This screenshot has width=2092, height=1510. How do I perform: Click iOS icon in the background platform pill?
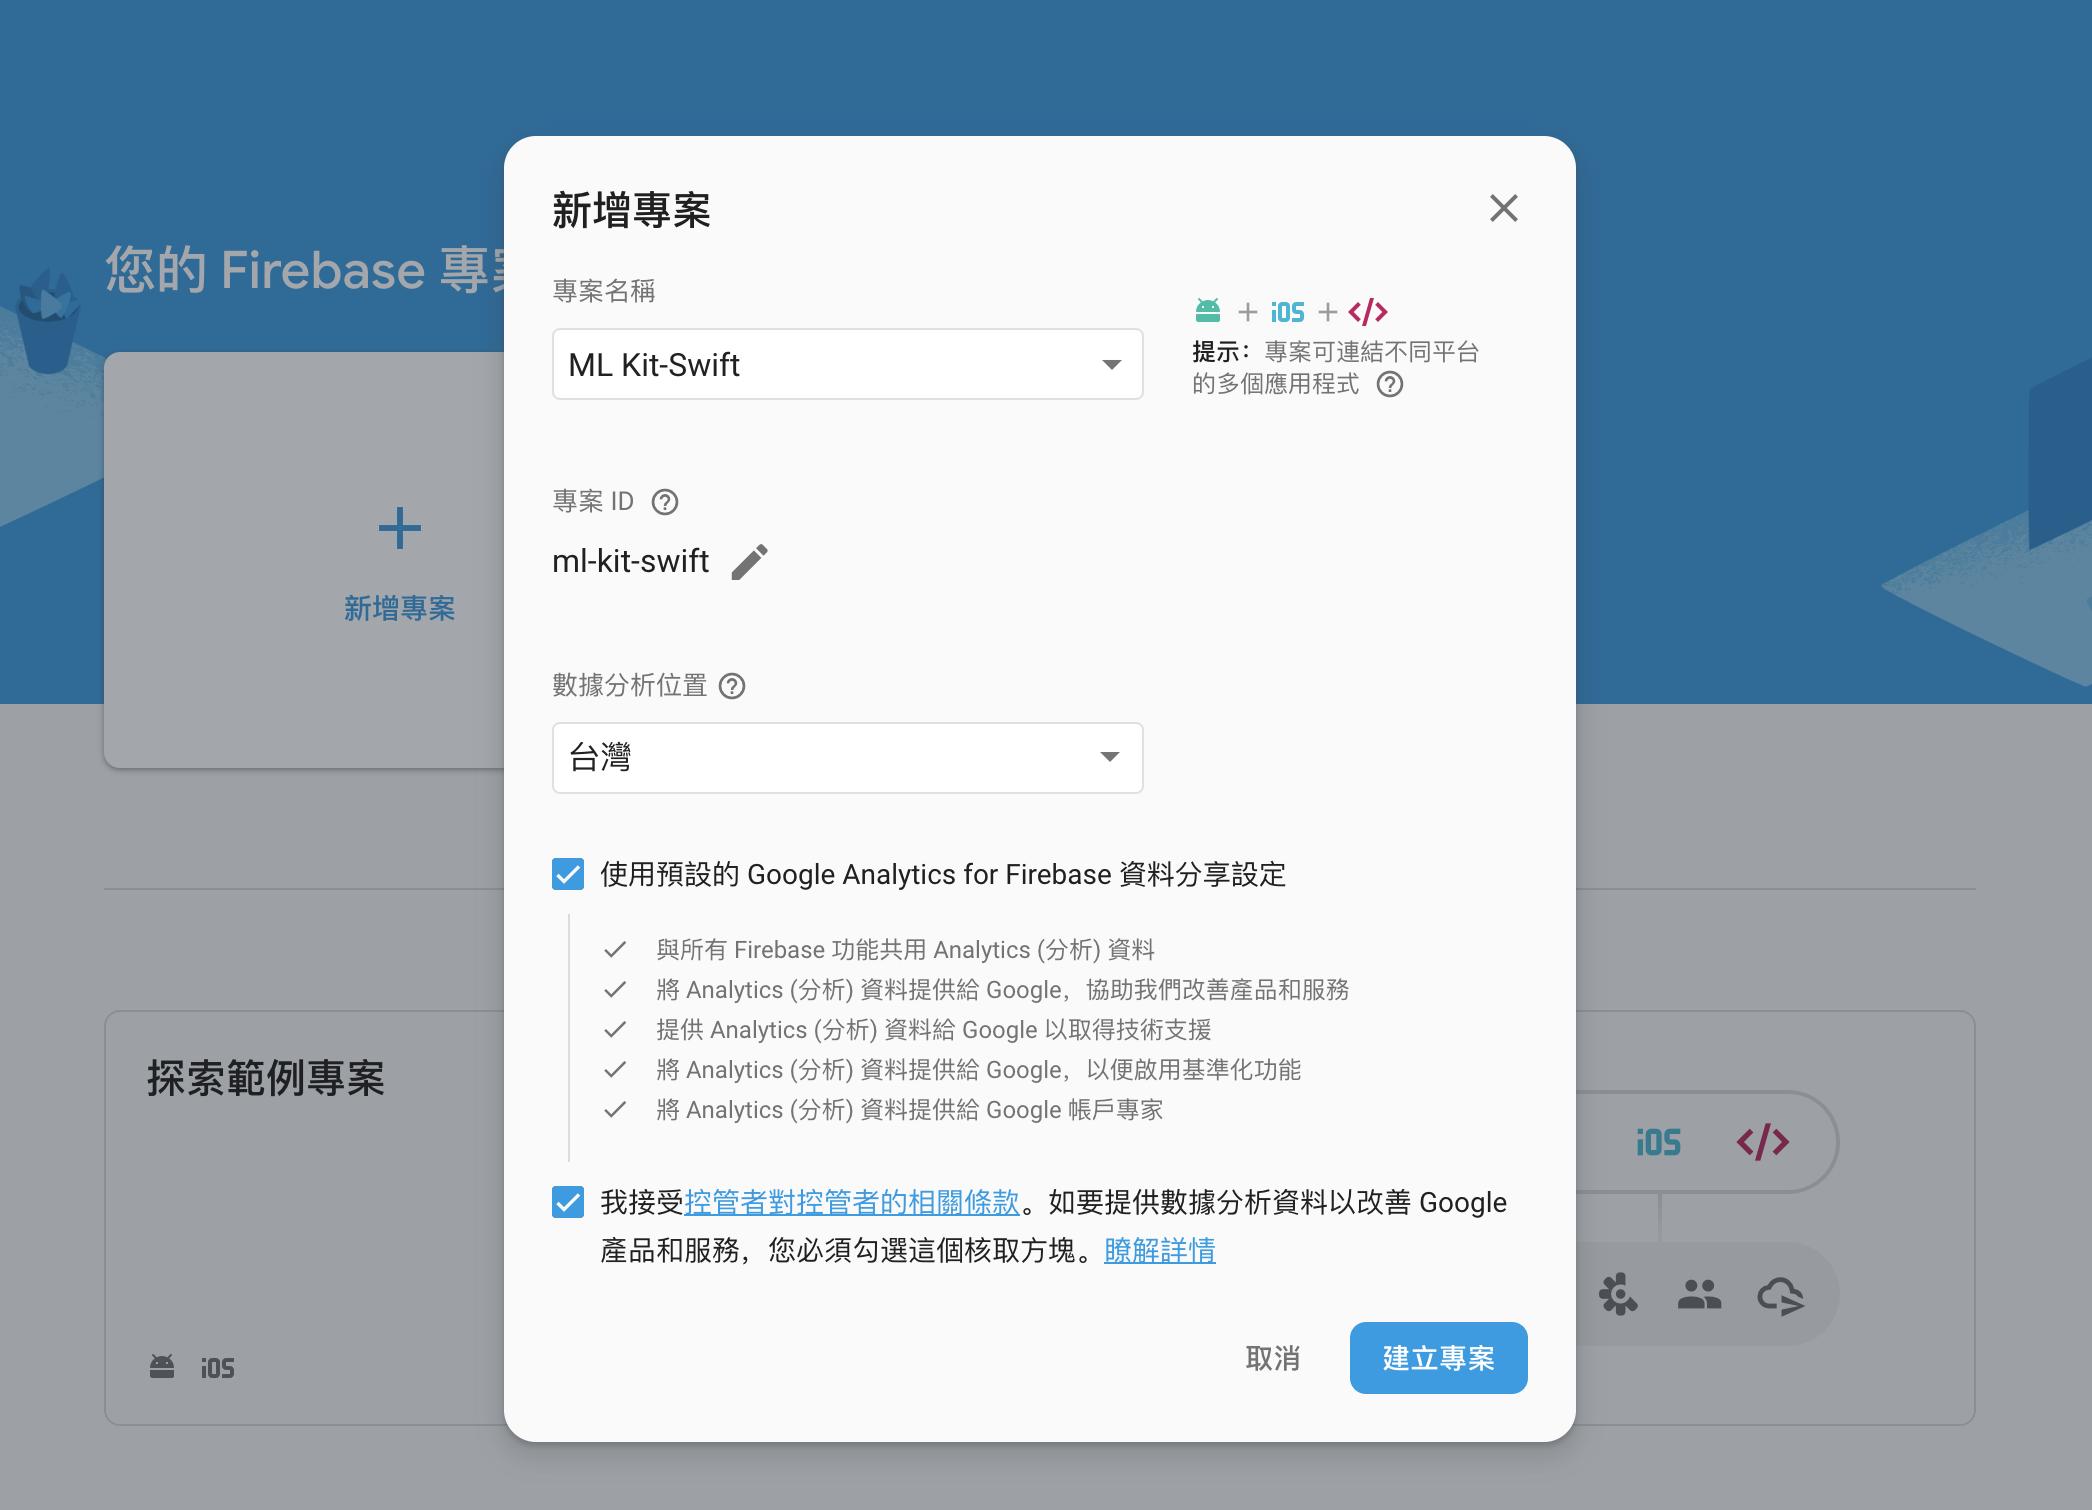(1659, 1142)
